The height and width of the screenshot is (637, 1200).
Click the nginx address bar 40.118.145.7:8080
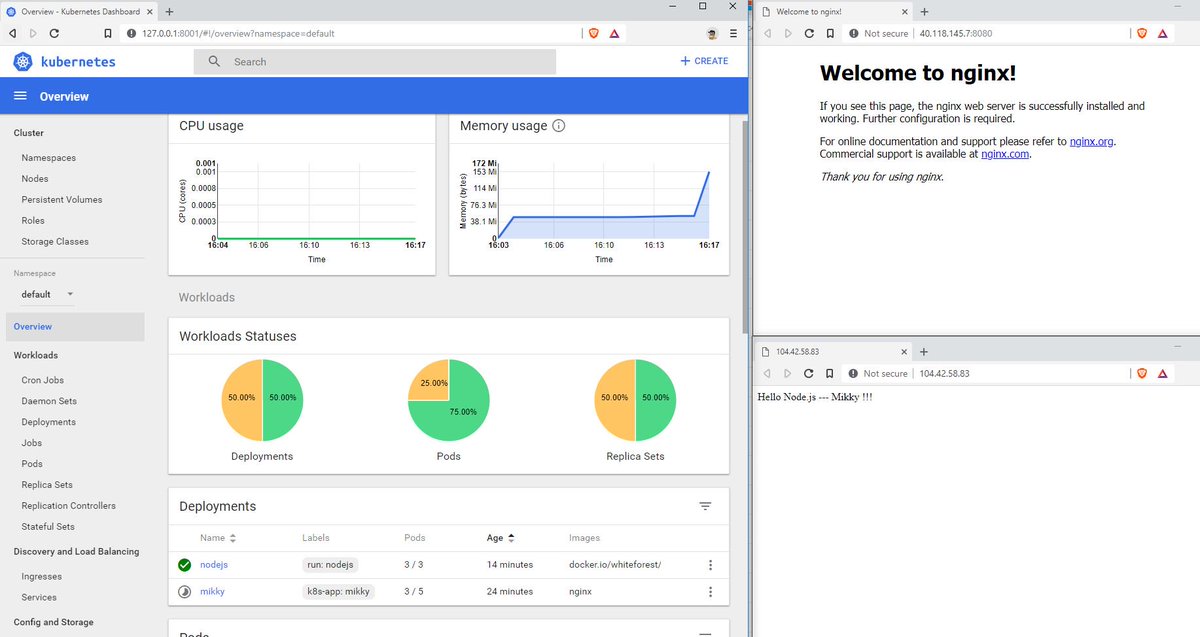point(956,33)
